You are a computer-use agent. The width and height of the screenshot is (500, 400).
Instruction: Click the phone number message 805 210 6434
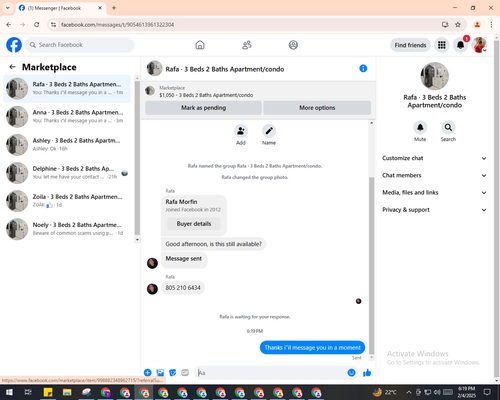click(x=183, y=288)
